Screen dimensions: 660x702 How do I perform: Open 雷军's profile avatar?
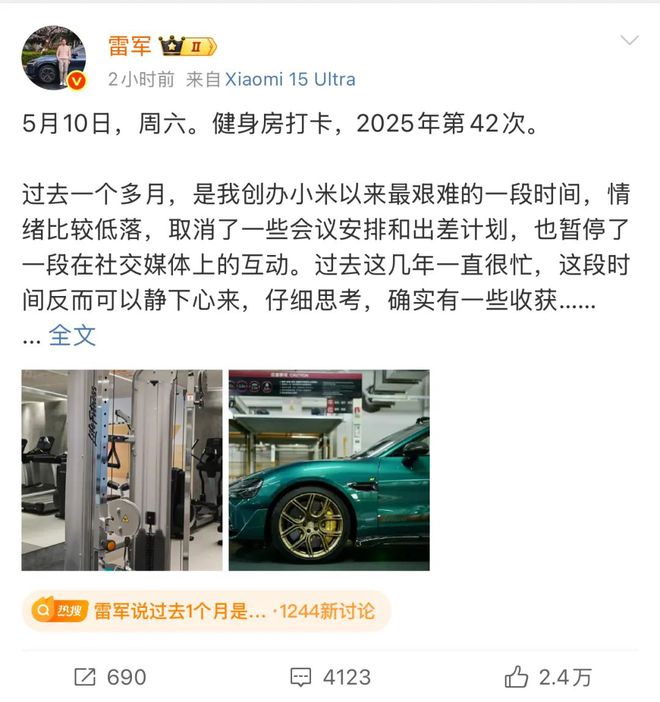tap(54, 58)
